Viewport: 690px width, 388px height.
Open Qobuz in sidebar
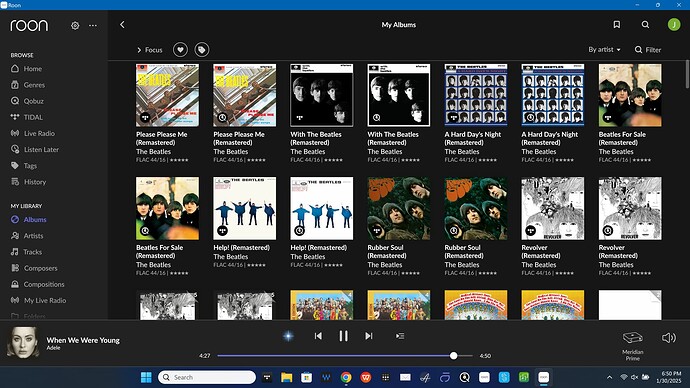point(33,101)
